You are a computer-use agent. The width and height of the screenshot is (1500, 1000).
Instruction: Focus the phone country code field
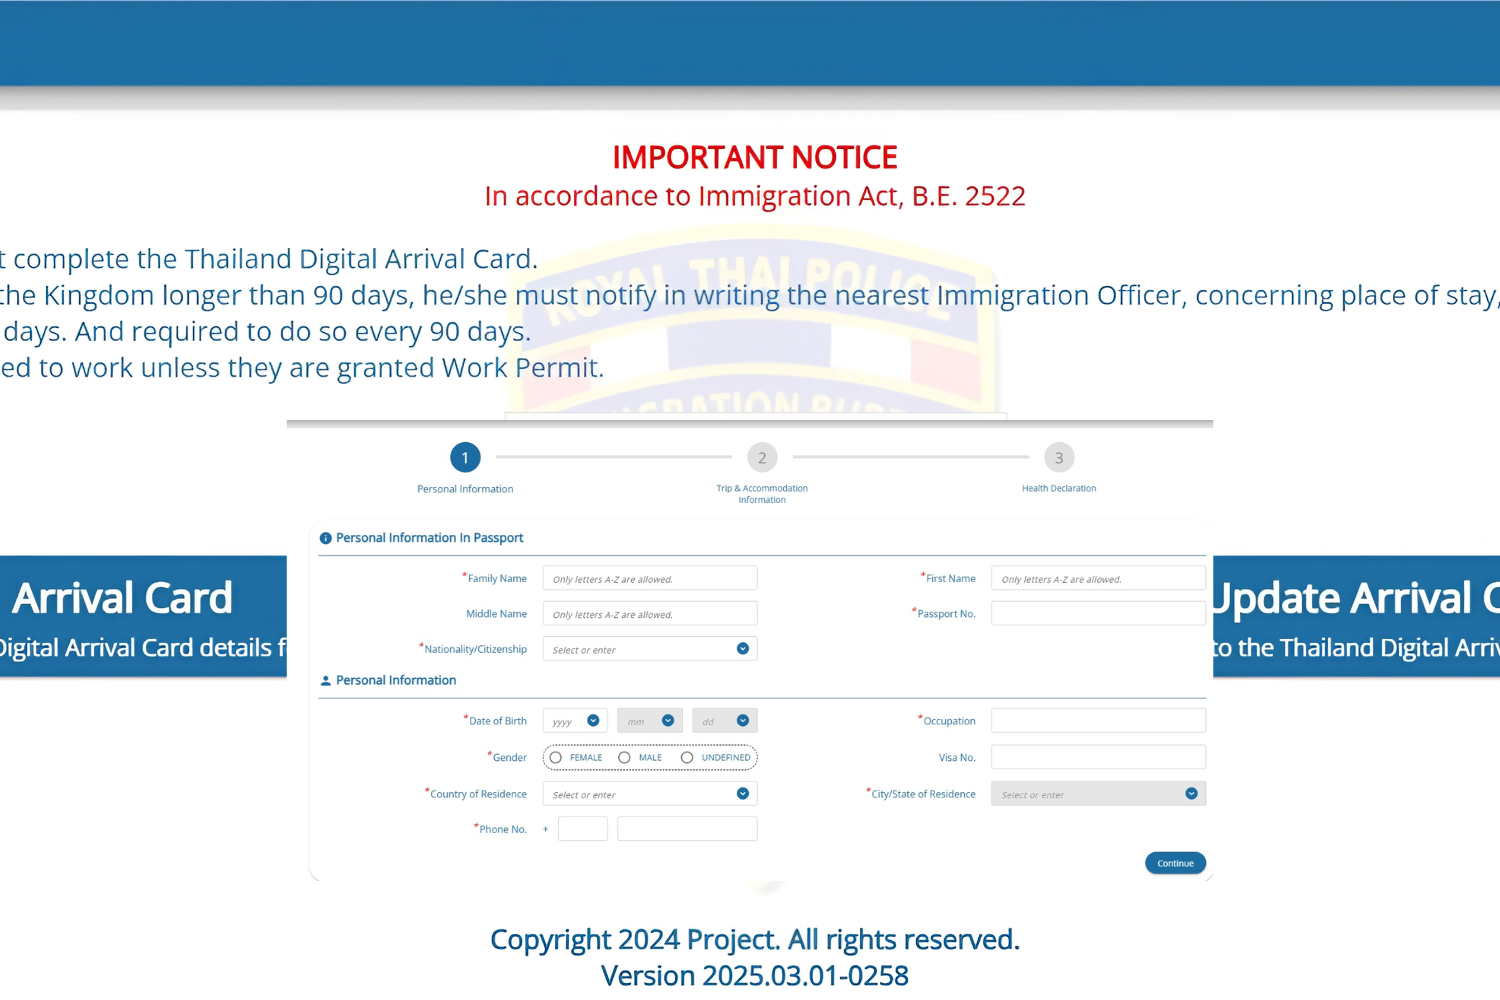[x=583, y=829]
